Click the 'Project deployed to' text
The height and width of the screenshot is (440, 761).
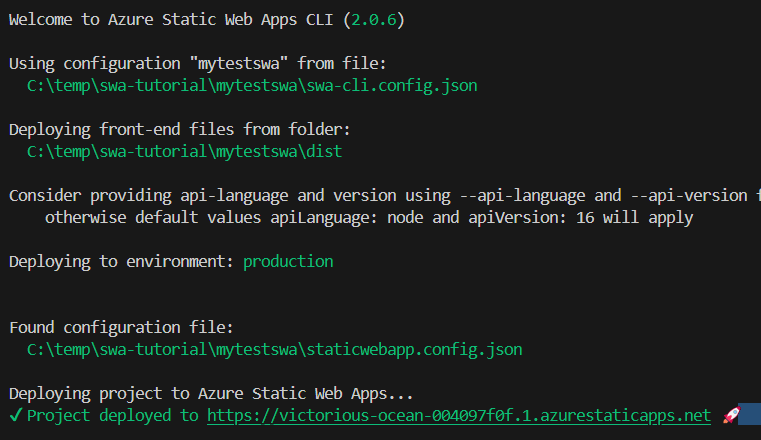tap(113, 416)
